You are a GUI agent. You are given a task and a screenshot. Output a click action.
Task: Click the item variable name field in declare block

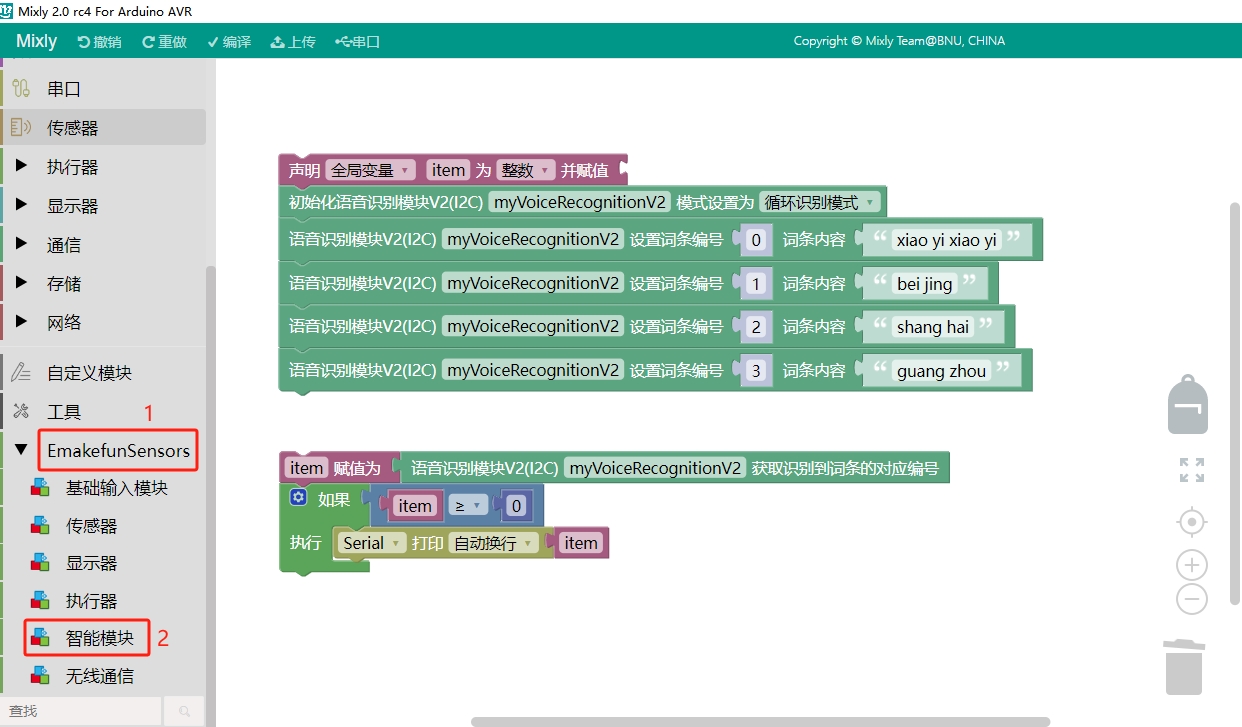pyautogui.click(x=448, y=170)
